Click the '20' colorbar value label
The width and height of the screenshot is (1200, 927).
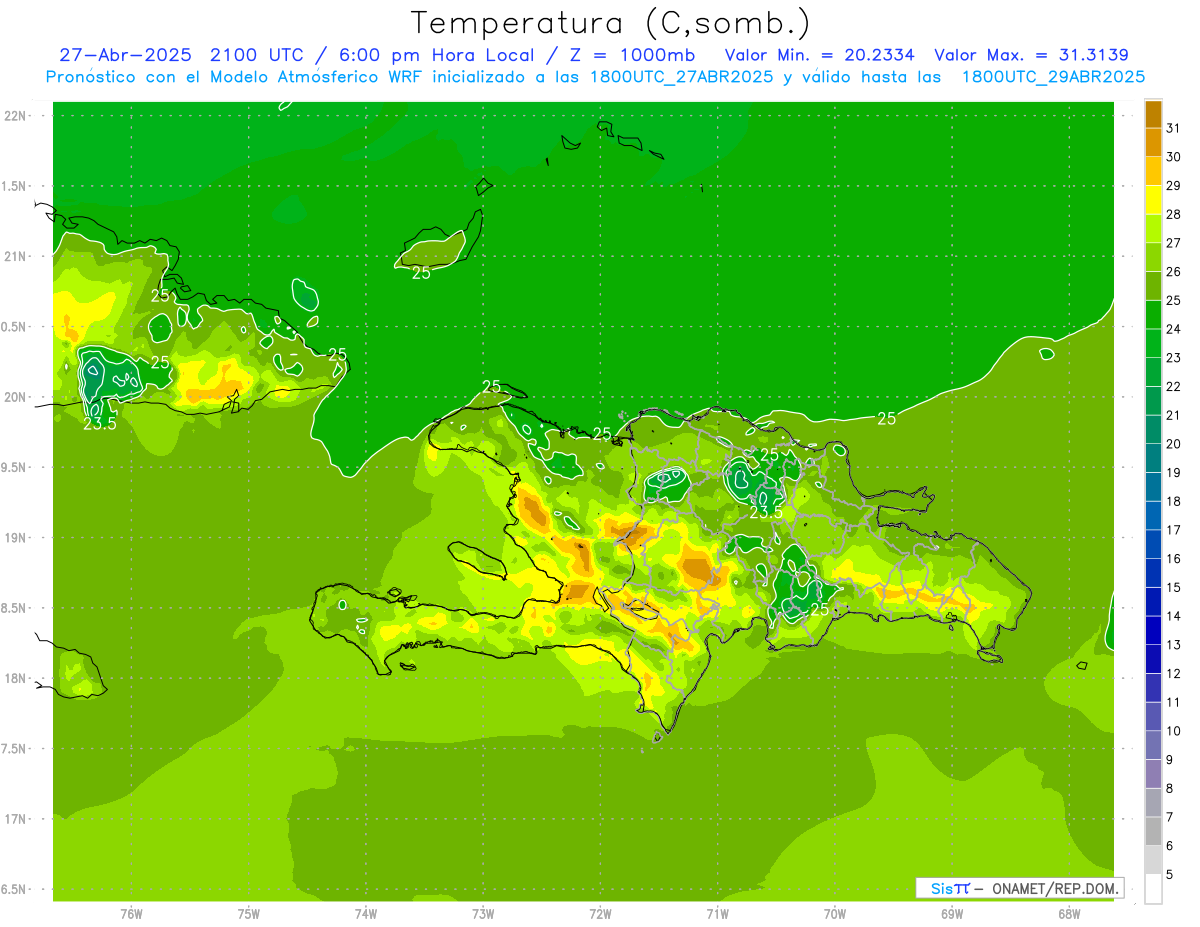click(x=1173, y=444)
